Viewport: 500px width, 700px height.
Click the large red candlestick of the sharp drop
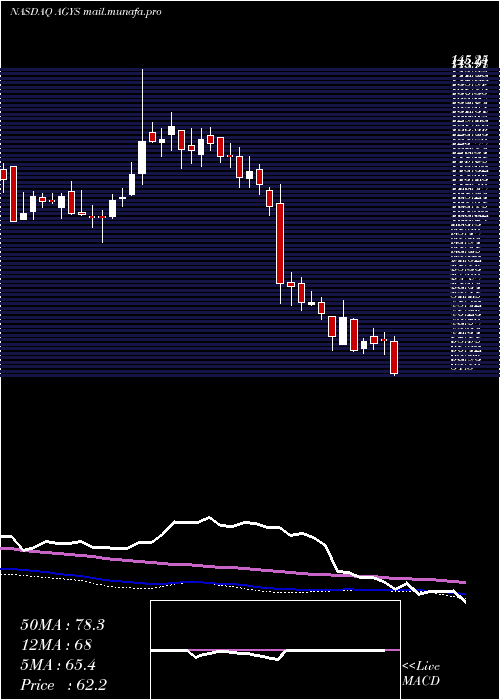click(280, 243)
